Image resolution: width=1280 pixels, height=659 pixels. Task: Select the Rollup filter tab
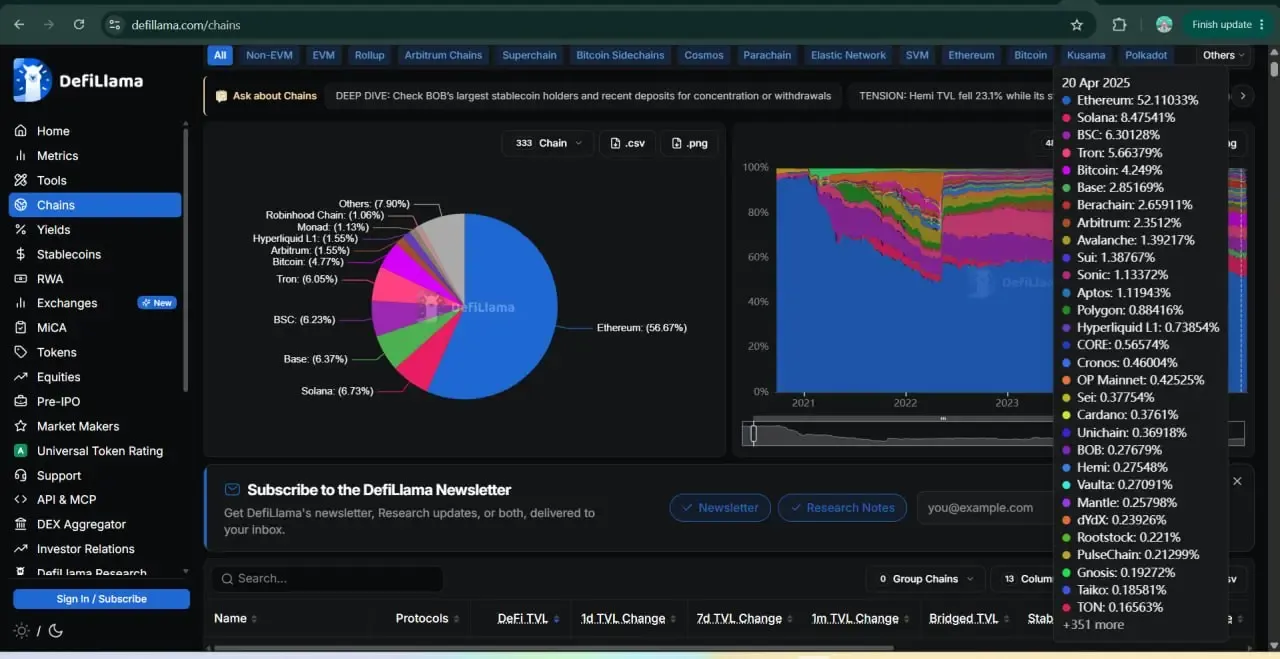pyautogui.click(x=369, y=55)
